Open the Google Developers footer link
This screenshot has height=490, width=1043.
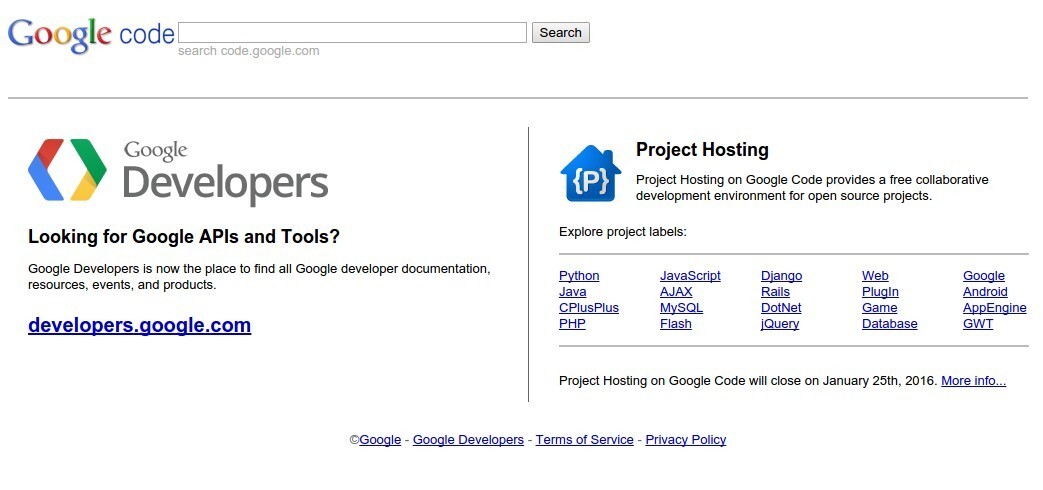468,439
